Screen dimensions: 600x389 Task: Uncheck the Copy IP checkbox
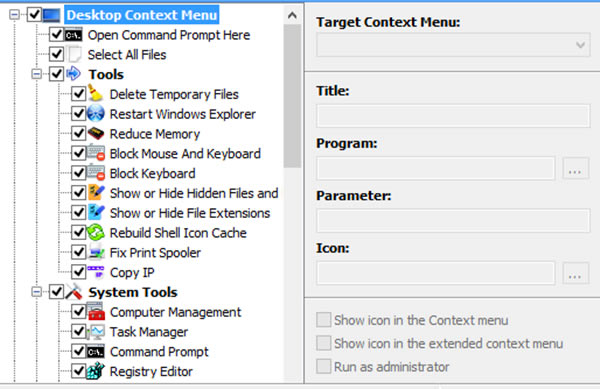point(78,272)
